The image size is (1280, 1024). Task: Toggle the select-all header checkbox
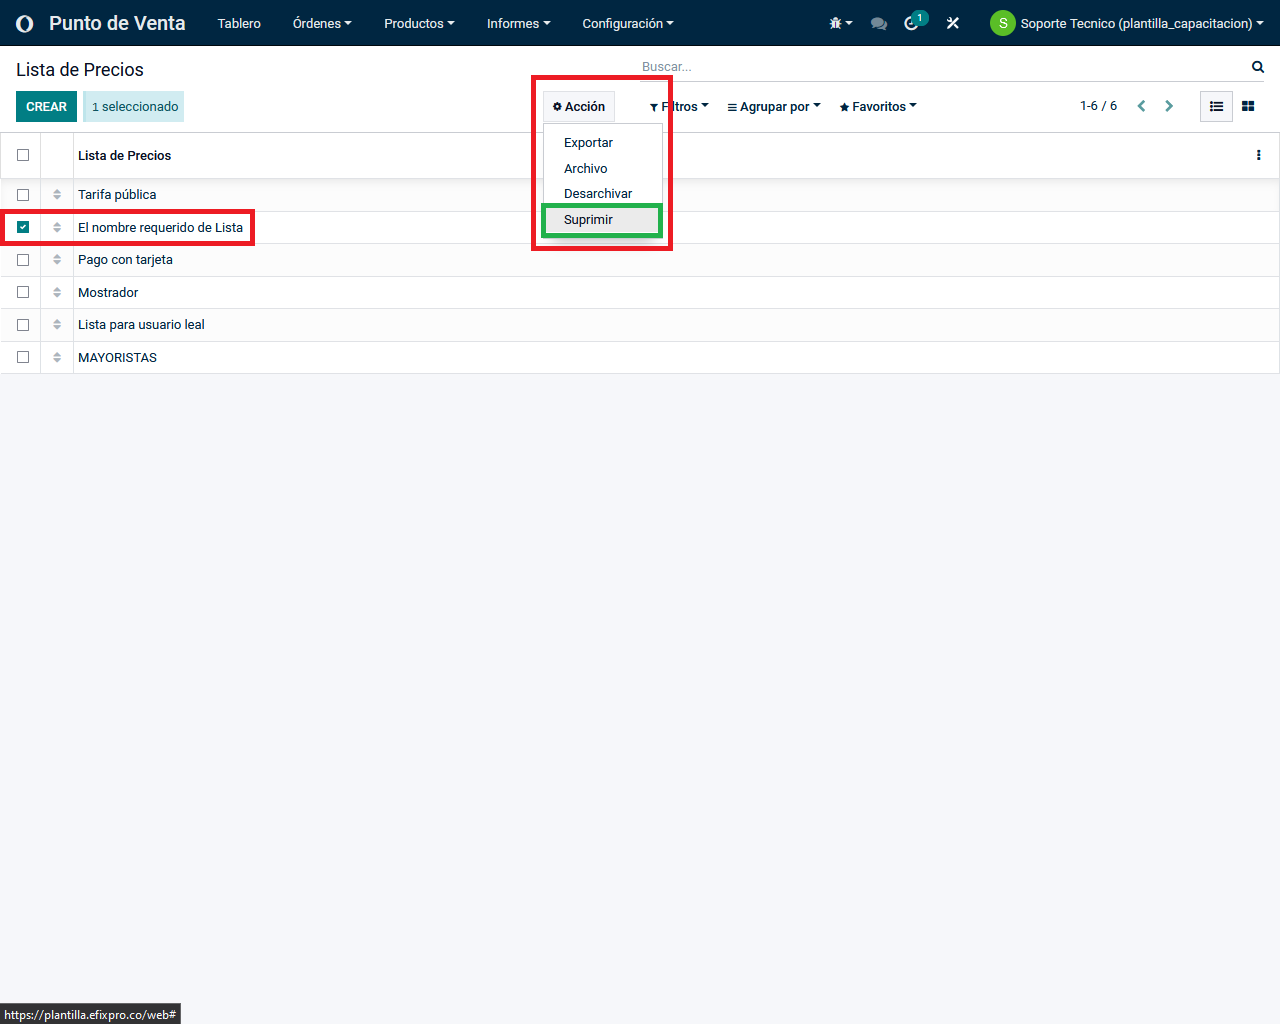[x=23, y=155]
